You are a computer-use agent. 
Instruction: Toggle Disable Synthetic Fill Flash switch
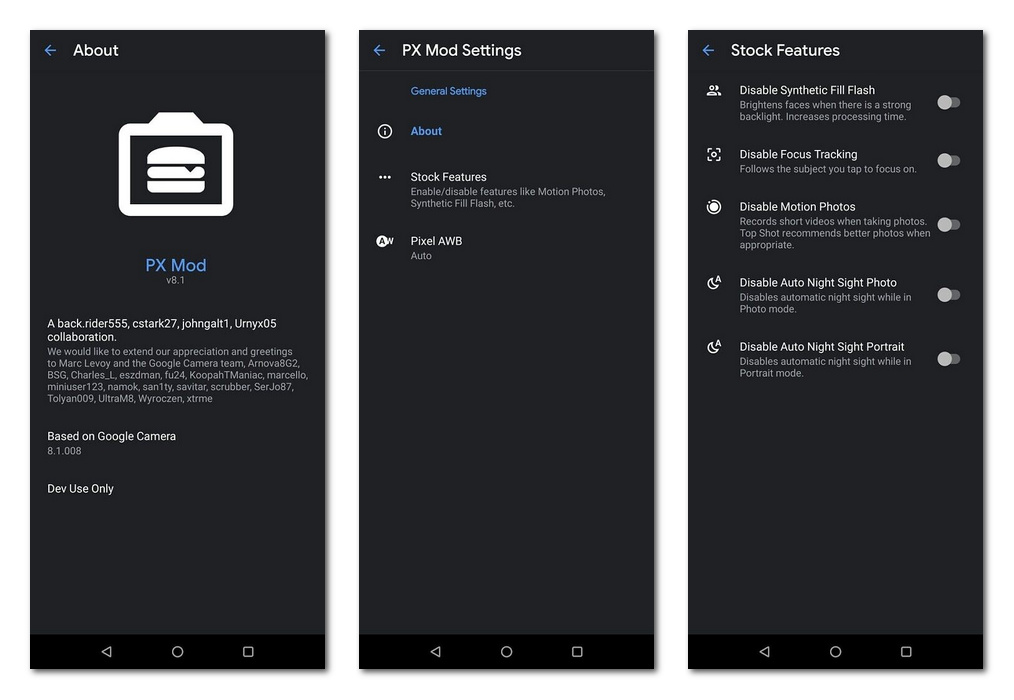[948, 102]
